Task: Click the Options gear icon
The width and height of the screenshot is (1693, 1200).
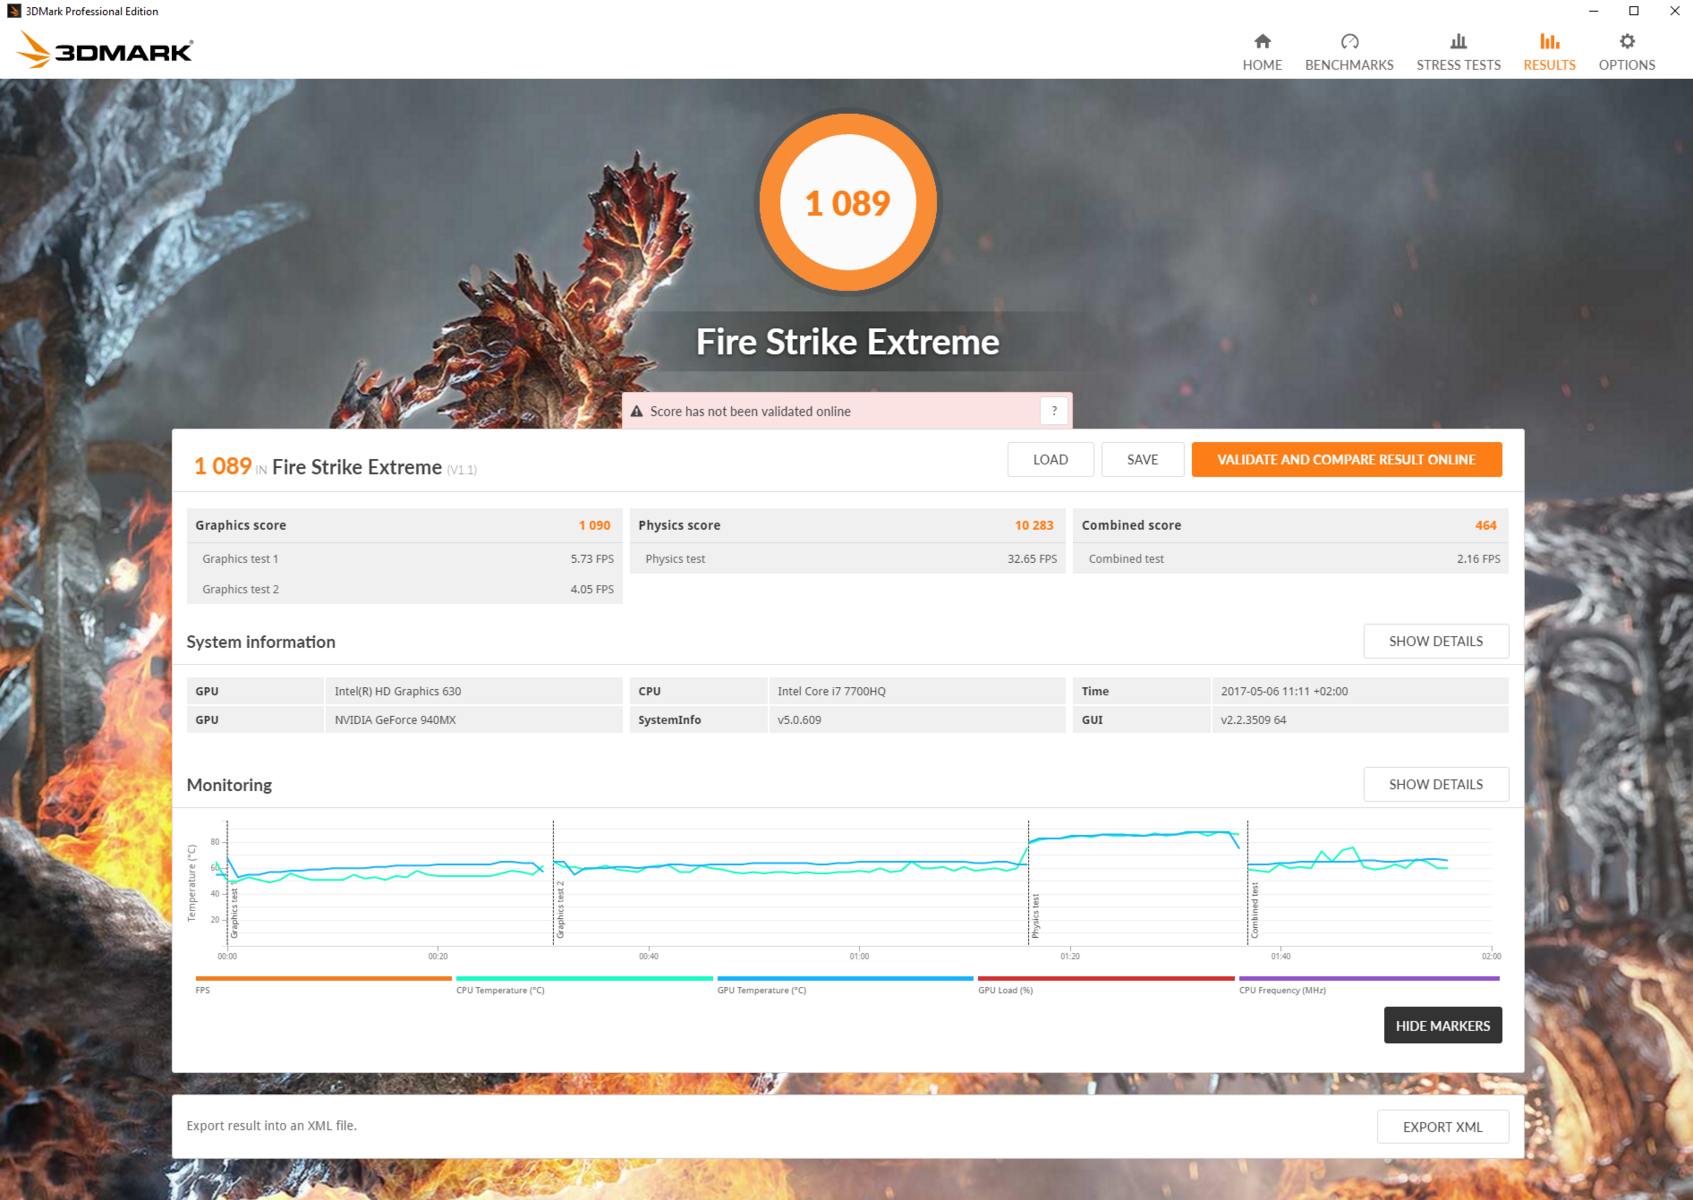Action: (x=1627, y=42)
